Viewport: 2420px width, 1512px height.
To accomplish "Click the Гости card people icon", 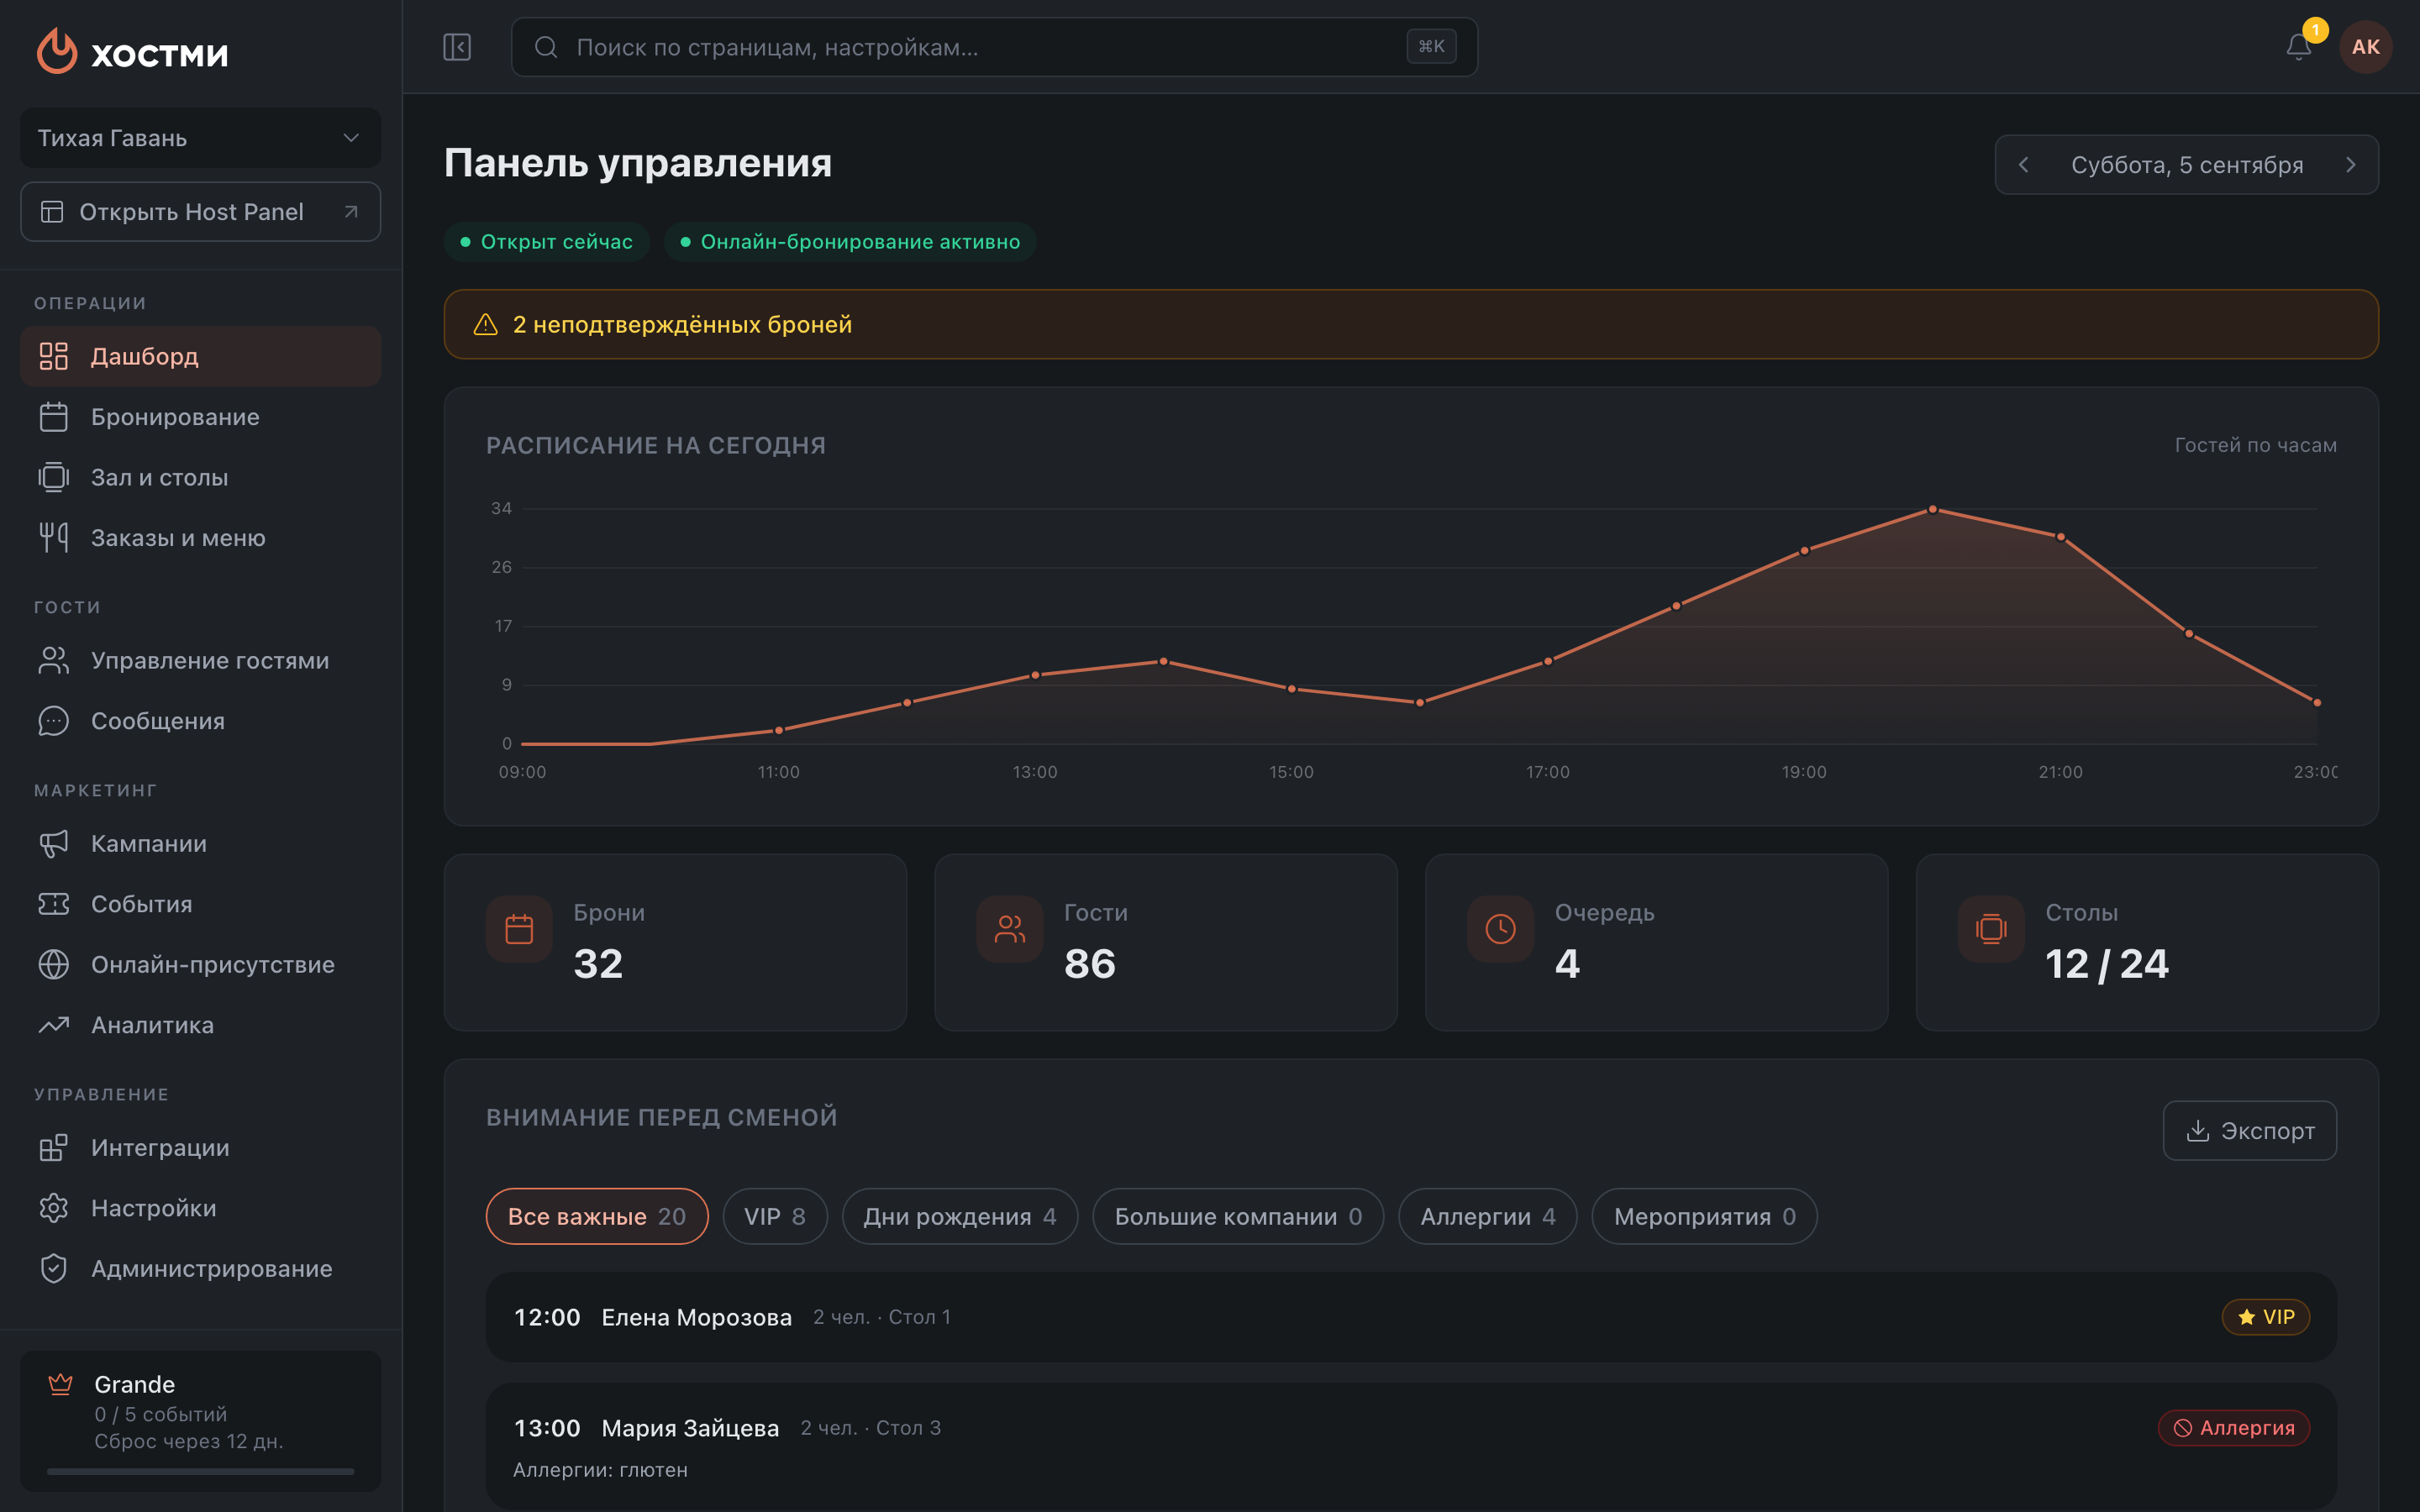I will pos(1009,929).
